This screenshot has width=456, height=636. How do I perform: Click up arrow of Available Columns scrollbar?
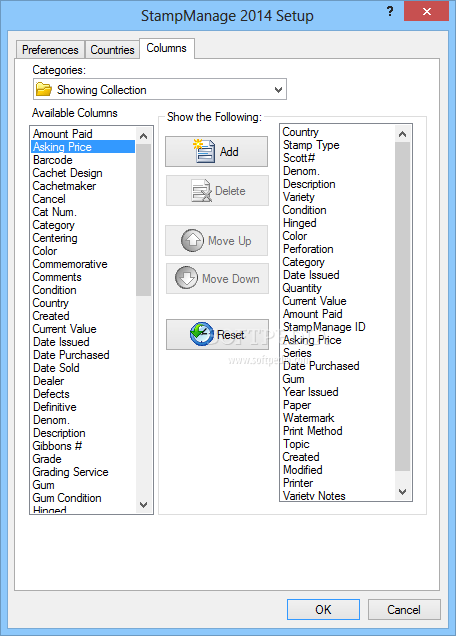(144, 136)
